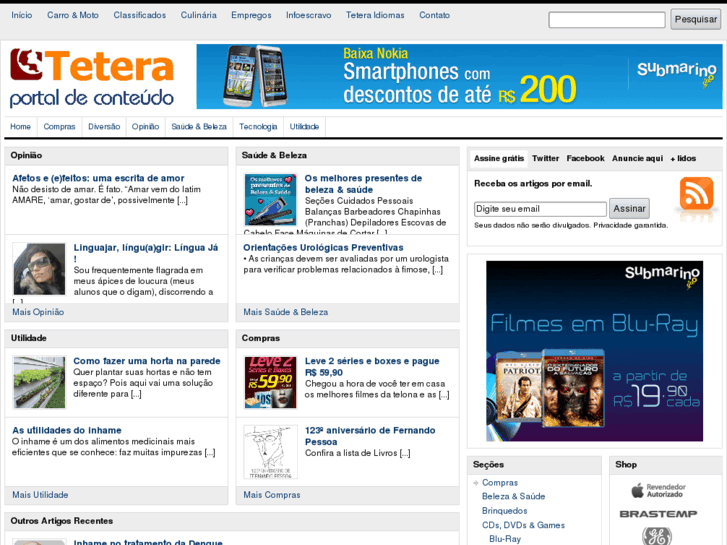Click the Mais Opinião link
Screen dimensions: 727x545
(x=38, y=312)
